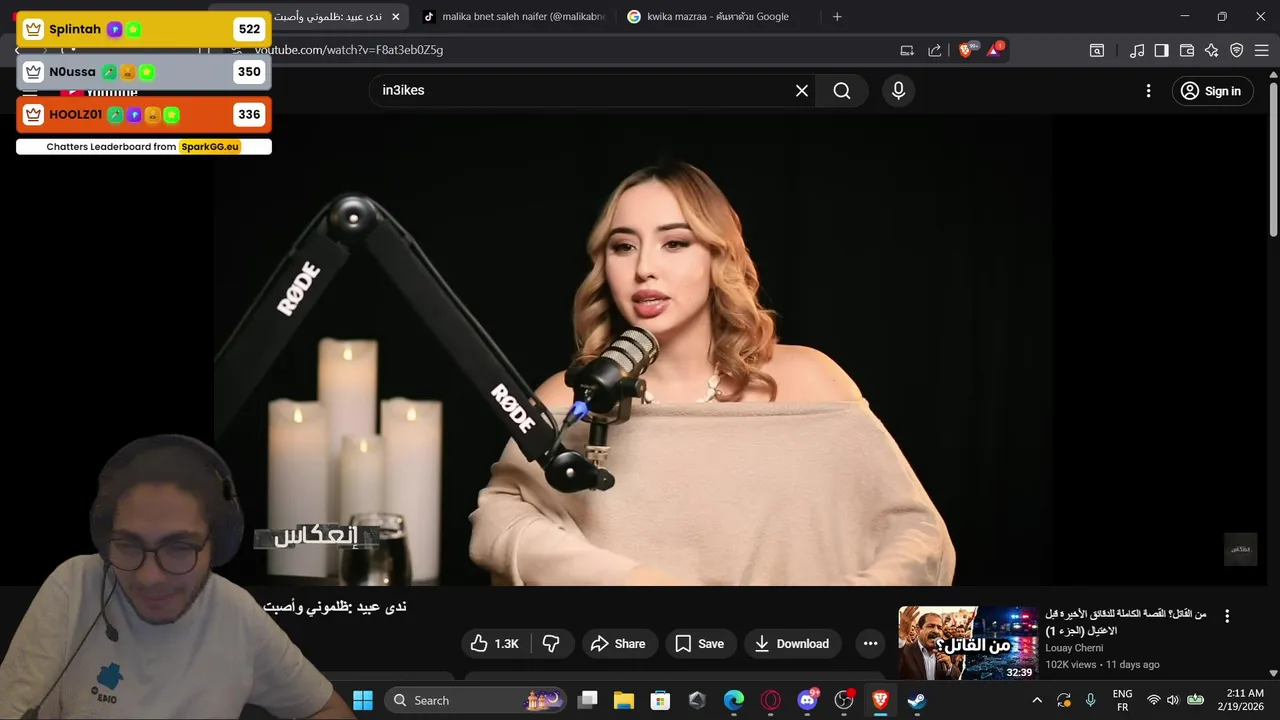Click the Brave VPN shield icon
1280x720 pixels.
pyautogui.click(x=1237, y=50)
